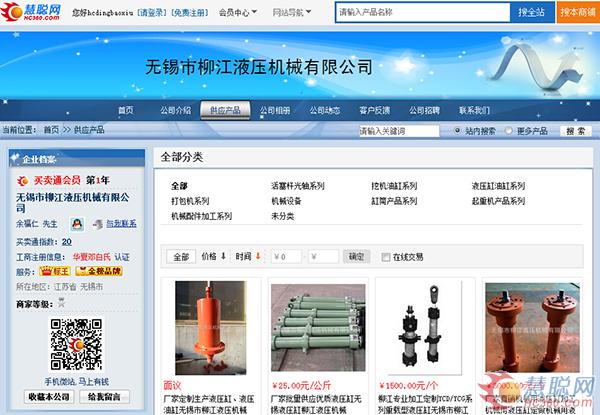Click the 搜本商铺 button
The width and height of the screenshot is (600, 415).
pos(578,12)
